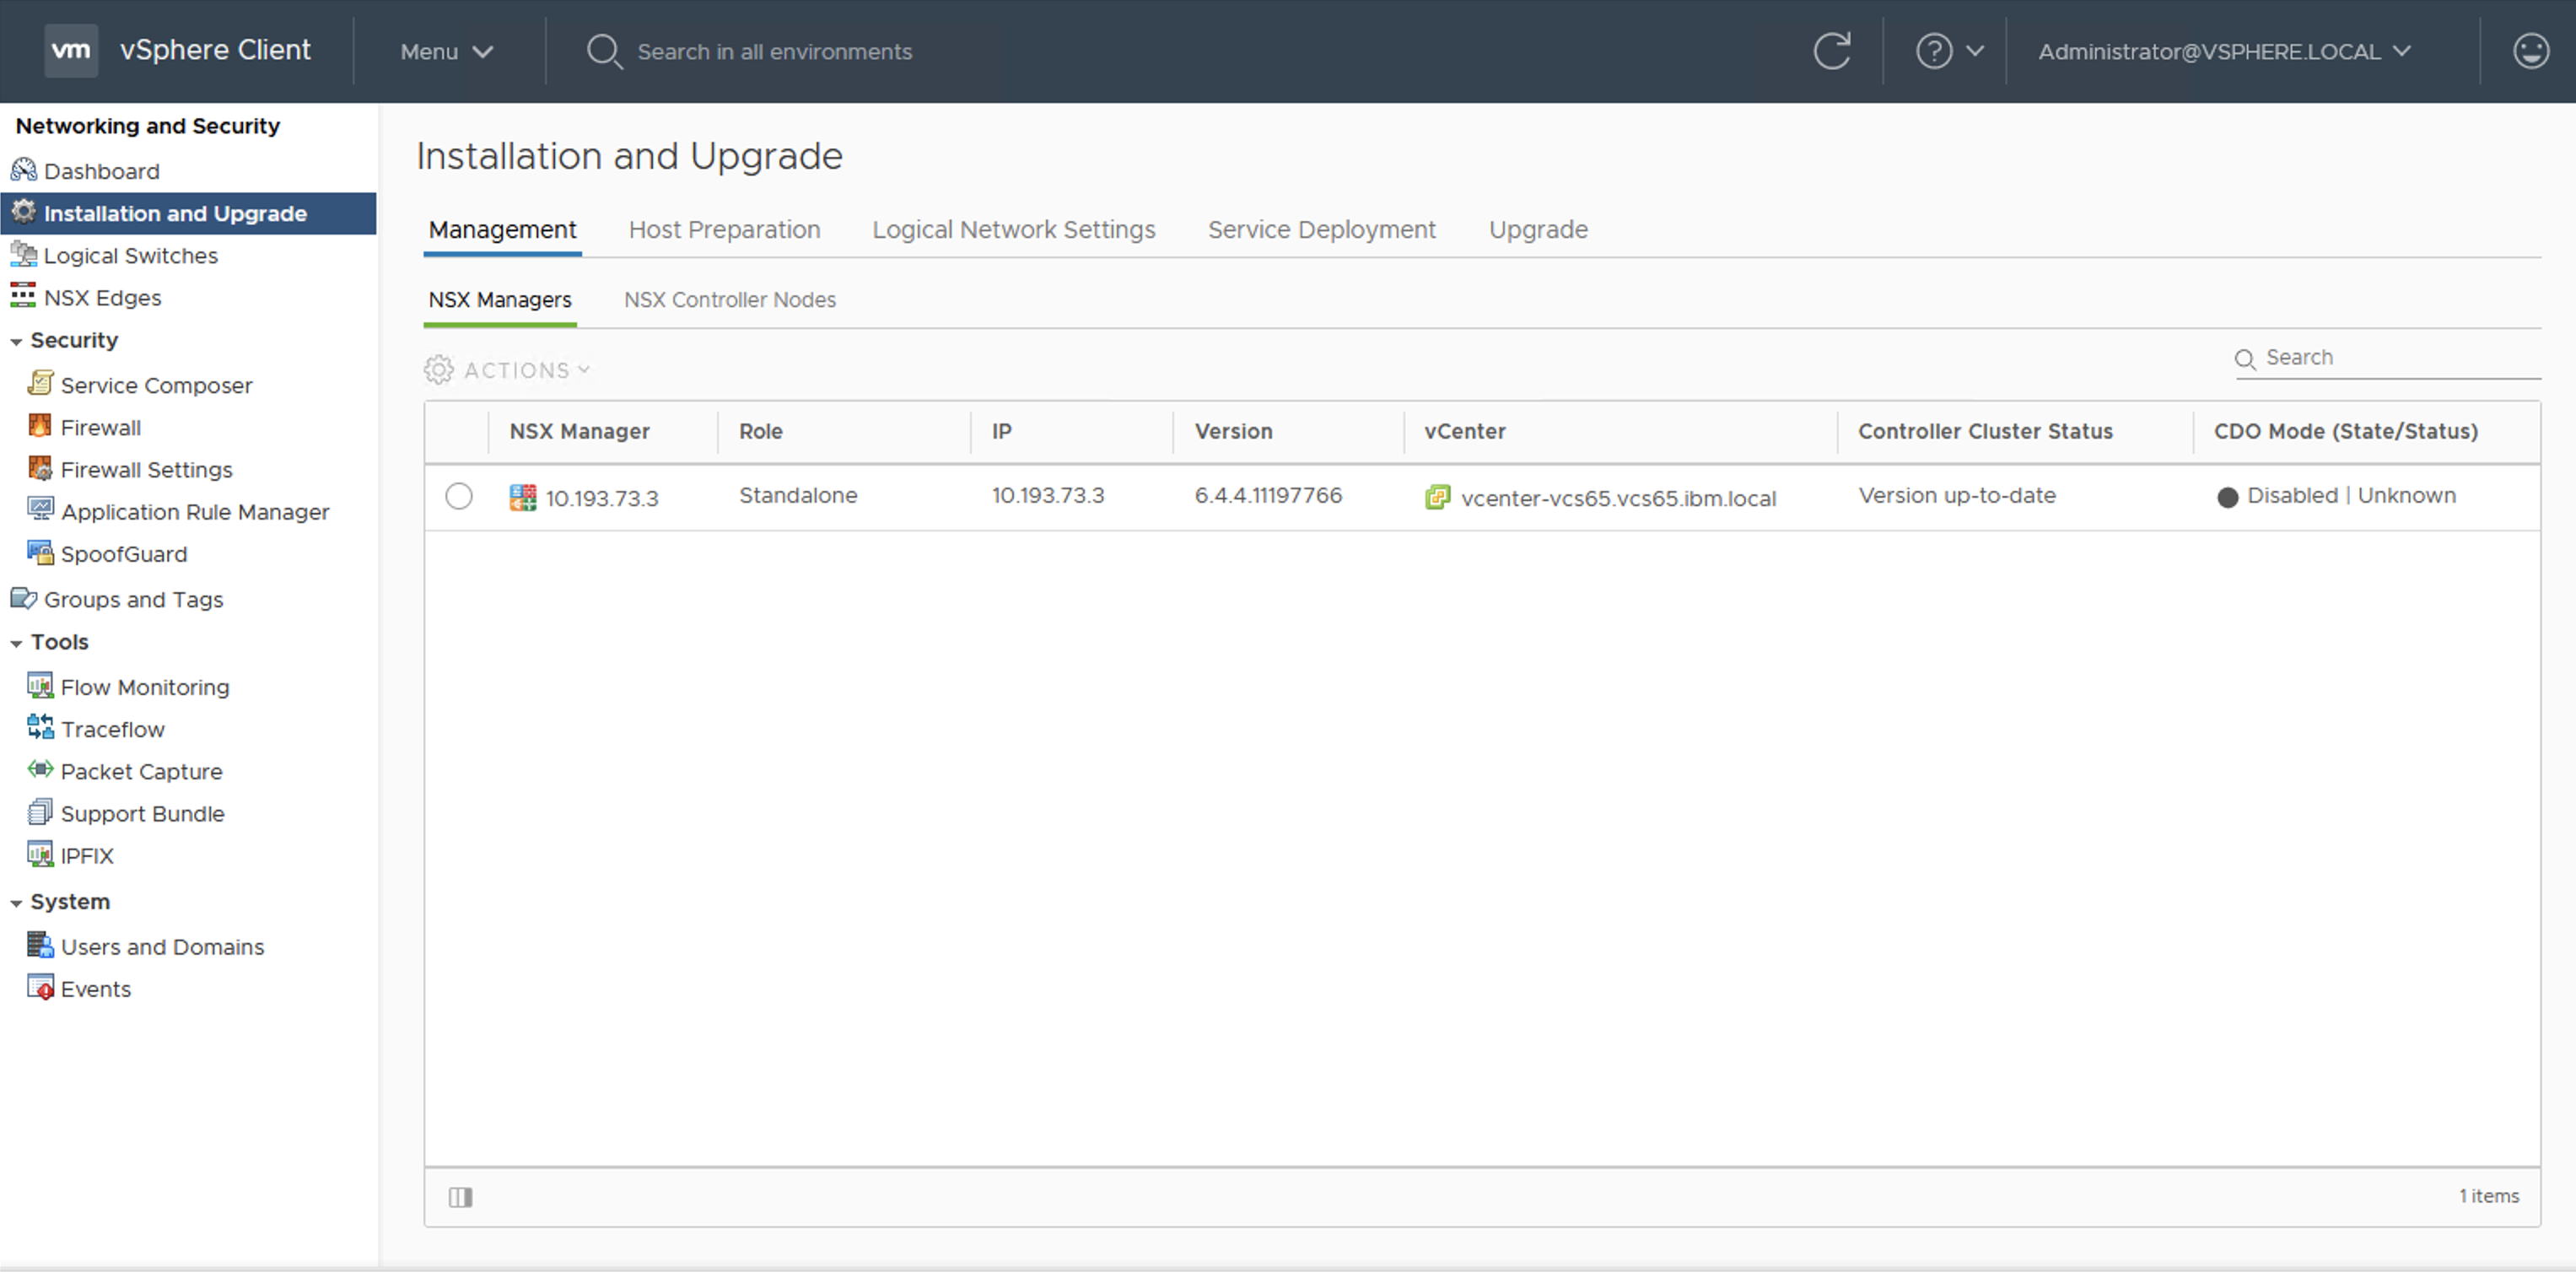The width and height of the screenshot is (2576, 1272).
Task: Click the Traceflow icon in sidebar
Action: [x=40, y=728]
